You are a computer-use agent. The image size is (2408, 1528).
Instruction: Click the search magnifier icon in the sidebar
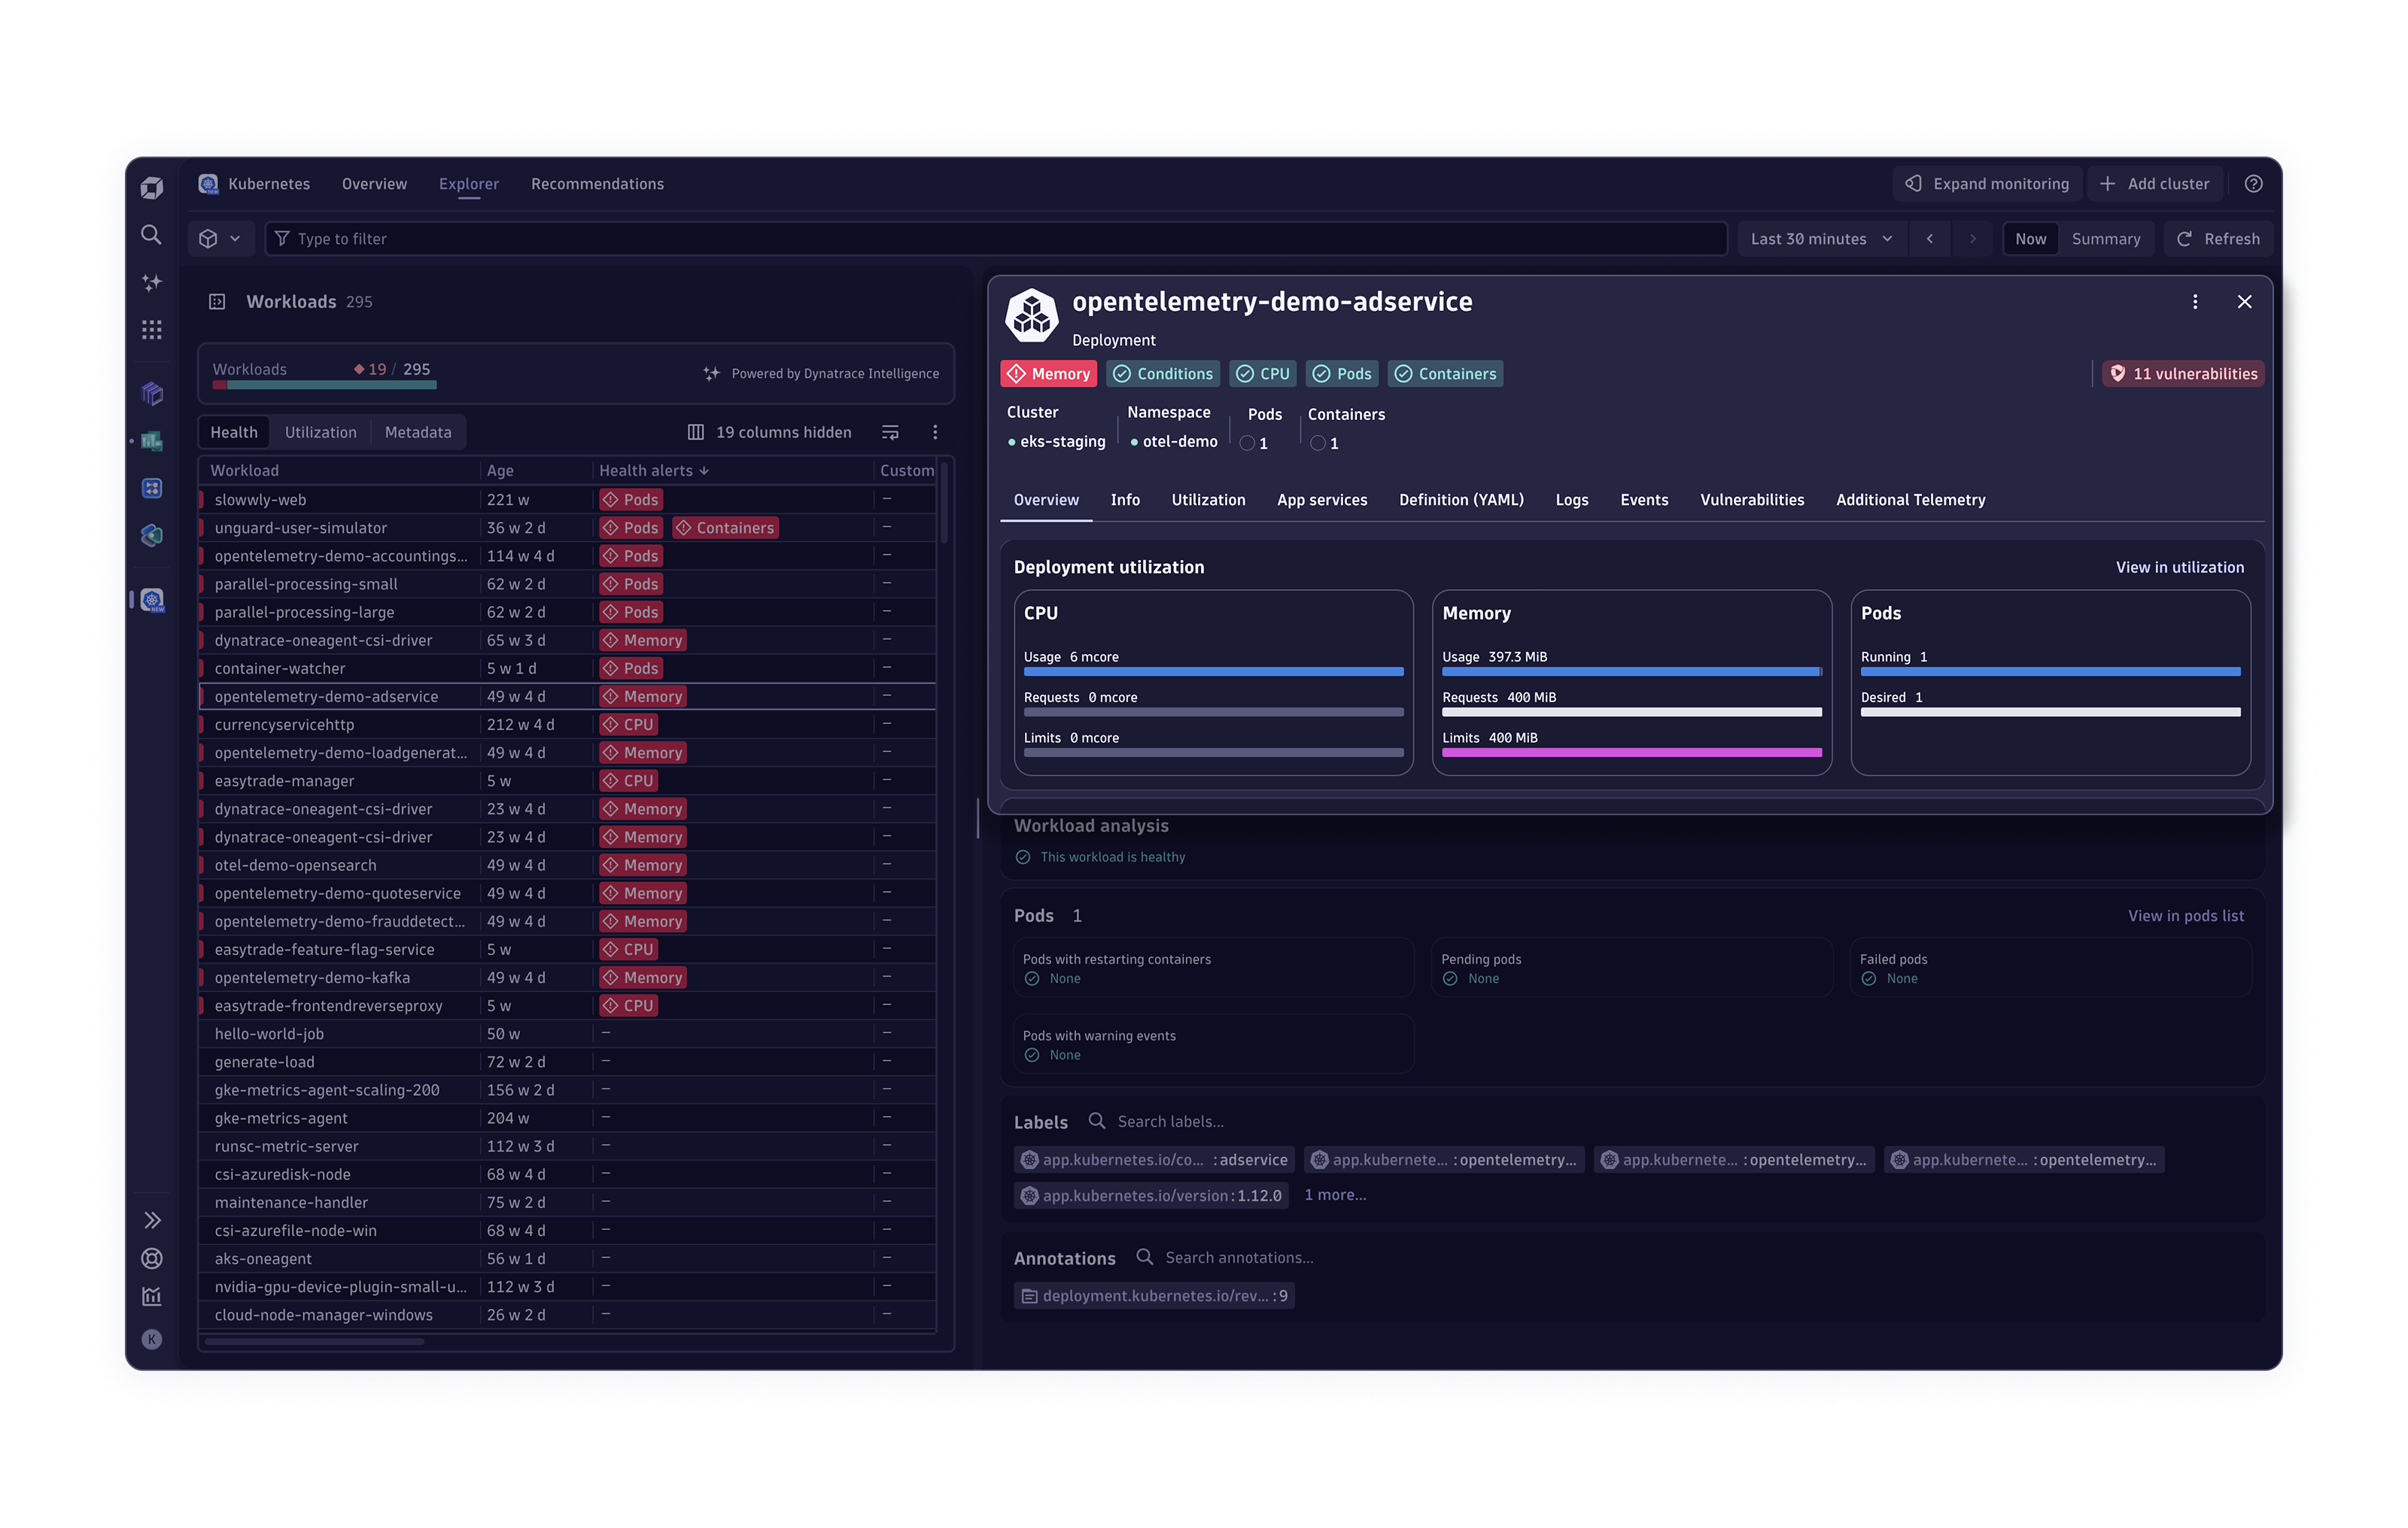click(x=151, y=235)
